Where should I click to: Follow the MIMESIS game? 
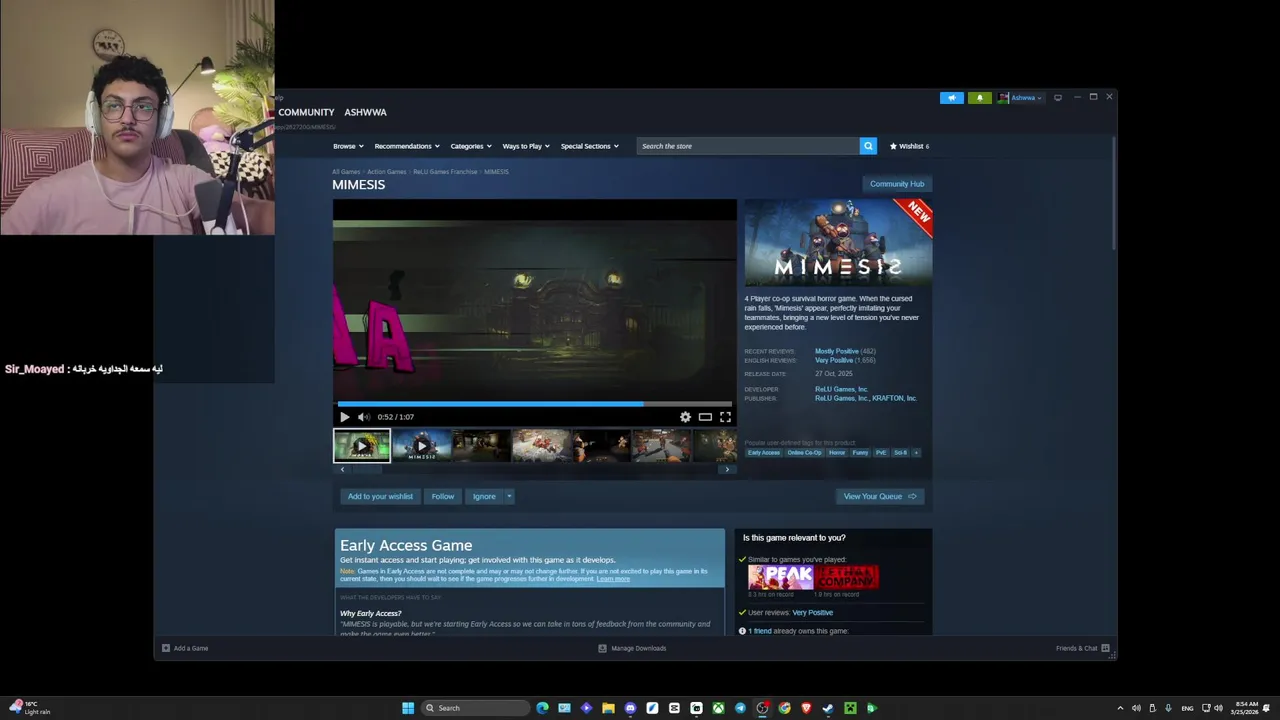(443, 496)
